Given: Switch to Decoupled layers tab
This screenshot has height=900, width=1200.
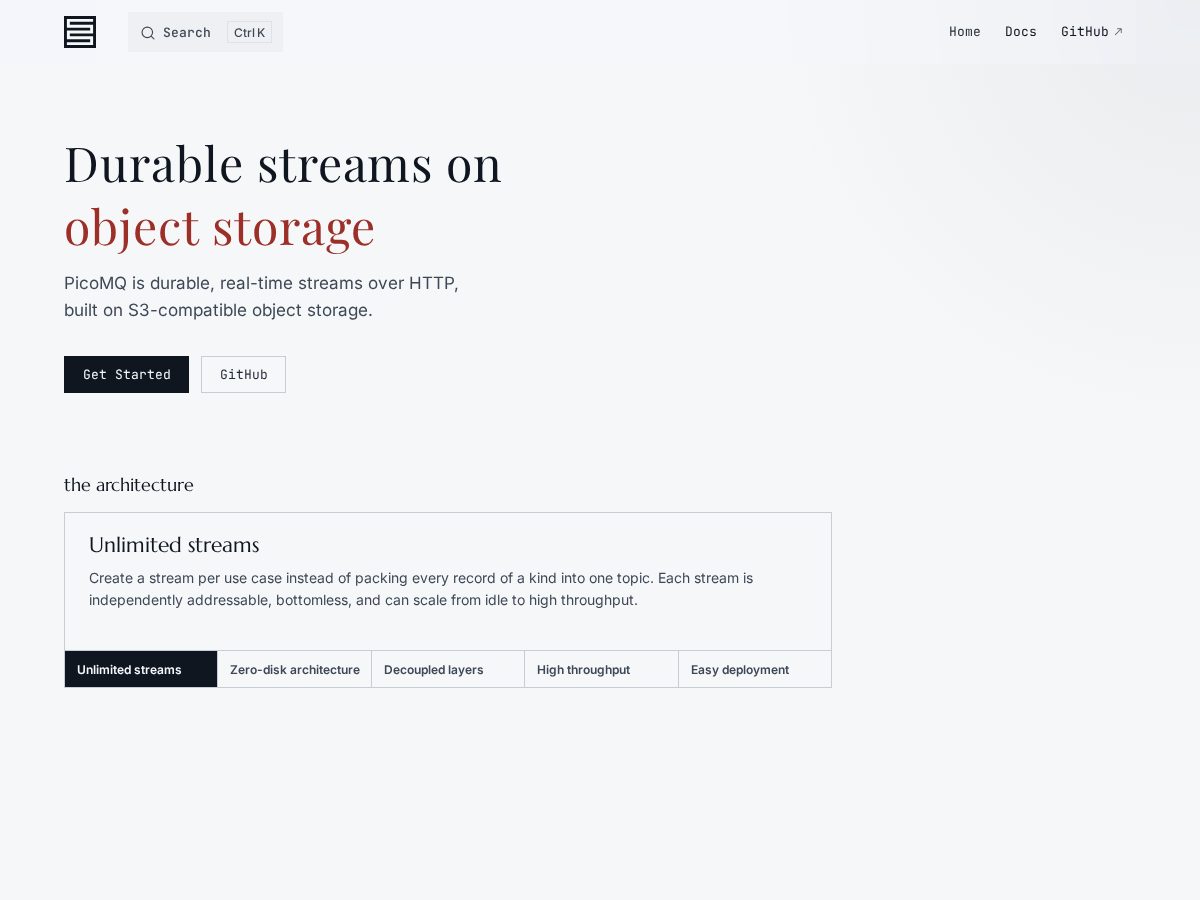Looking at the screenshot, I should (x=448, y=669).
